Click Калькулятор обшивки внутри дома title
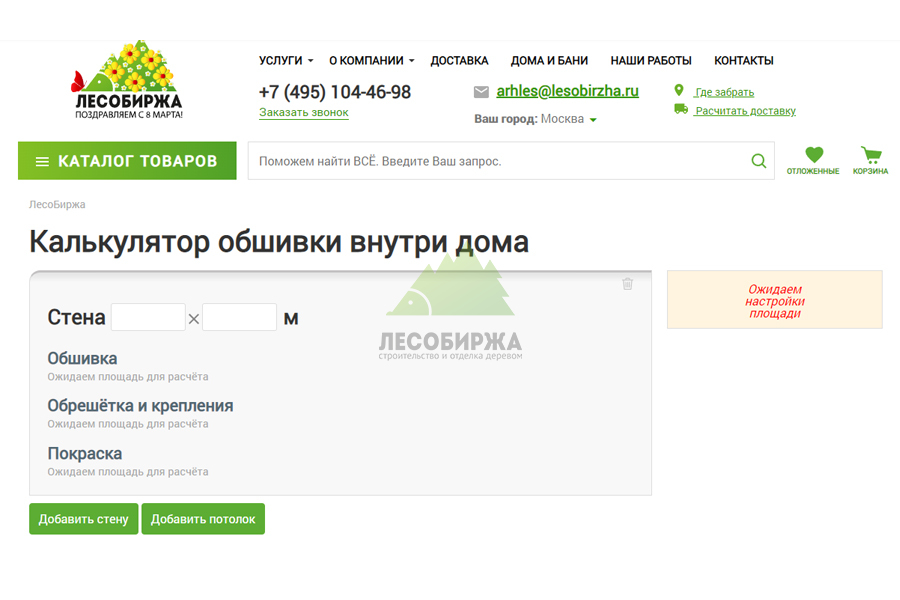Image resolution: width=900 pixels, height=600 pixels. click(x=279, y=242)
